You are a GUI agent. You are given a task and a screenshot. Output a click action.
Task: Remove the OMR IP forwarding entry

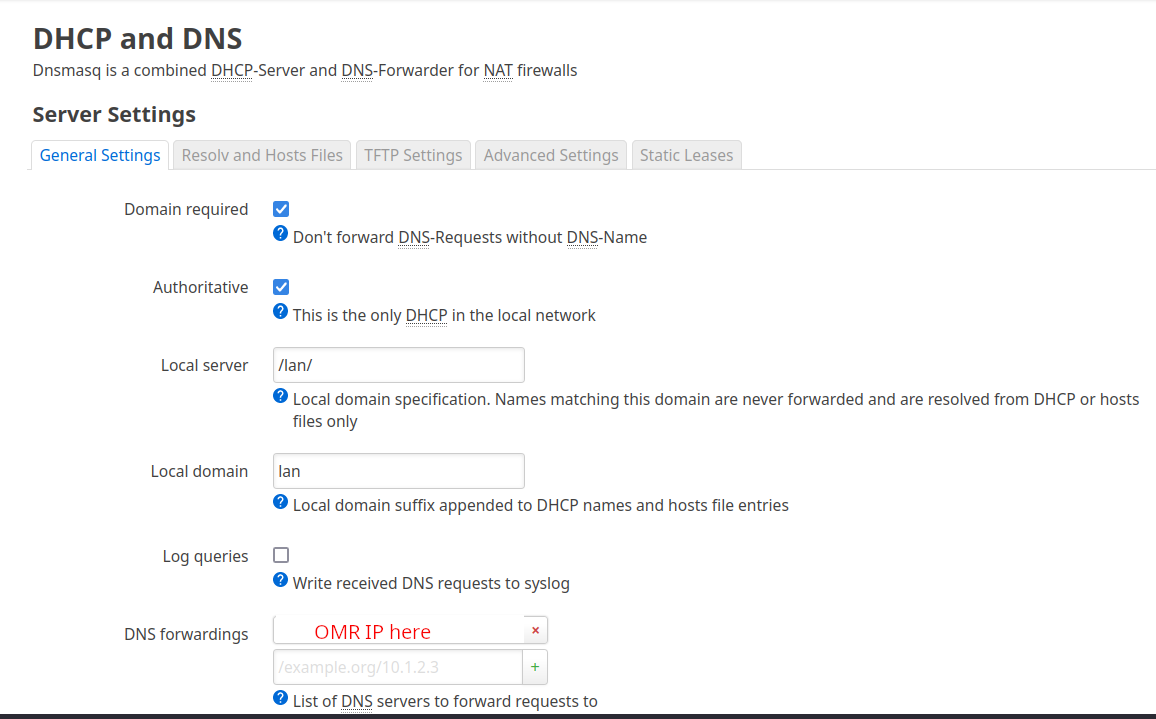coord(536,631)
